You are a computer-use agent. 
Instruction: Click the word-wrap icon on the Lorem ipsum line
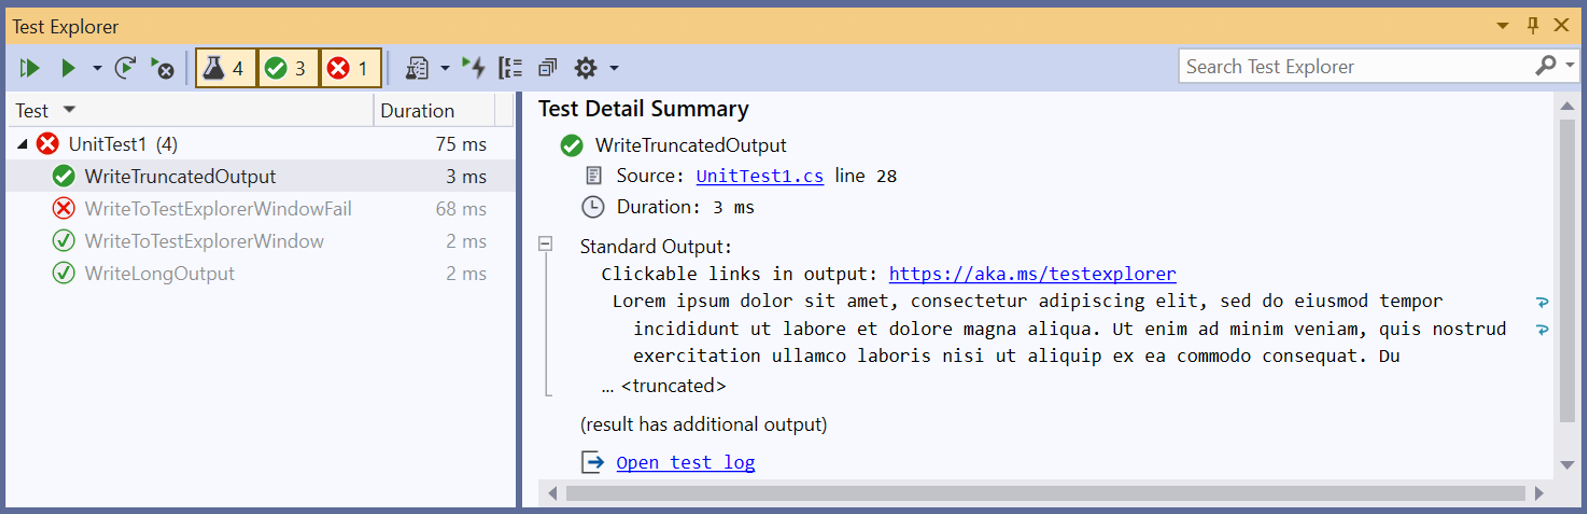coord(1542,302)
